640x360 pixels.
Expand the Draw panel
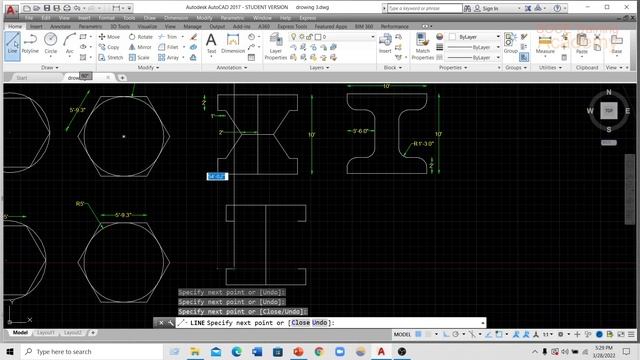pos(49,67)
